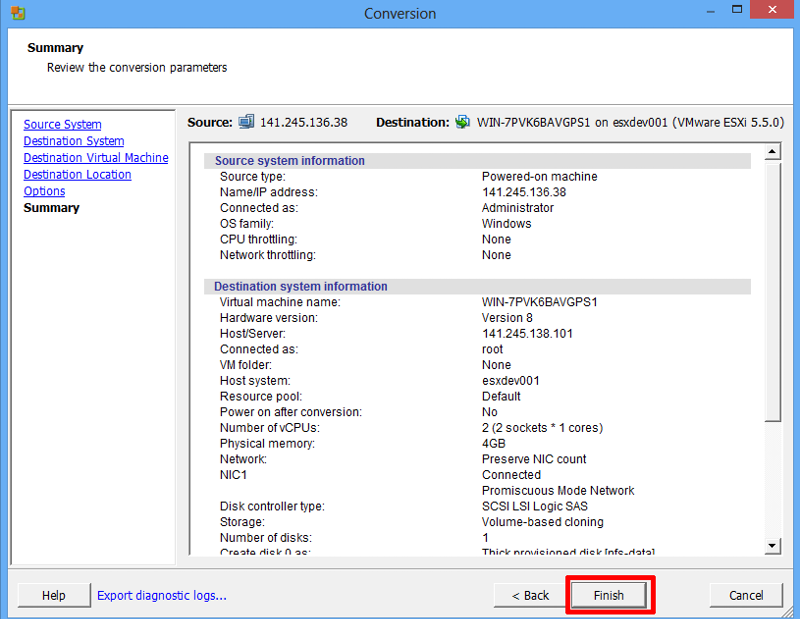The width and height of the screenshot is (800, 619).
Task: Click Virtual machine name value WIN-7PVK6BAVGPS1
Action: pos(539,302)
